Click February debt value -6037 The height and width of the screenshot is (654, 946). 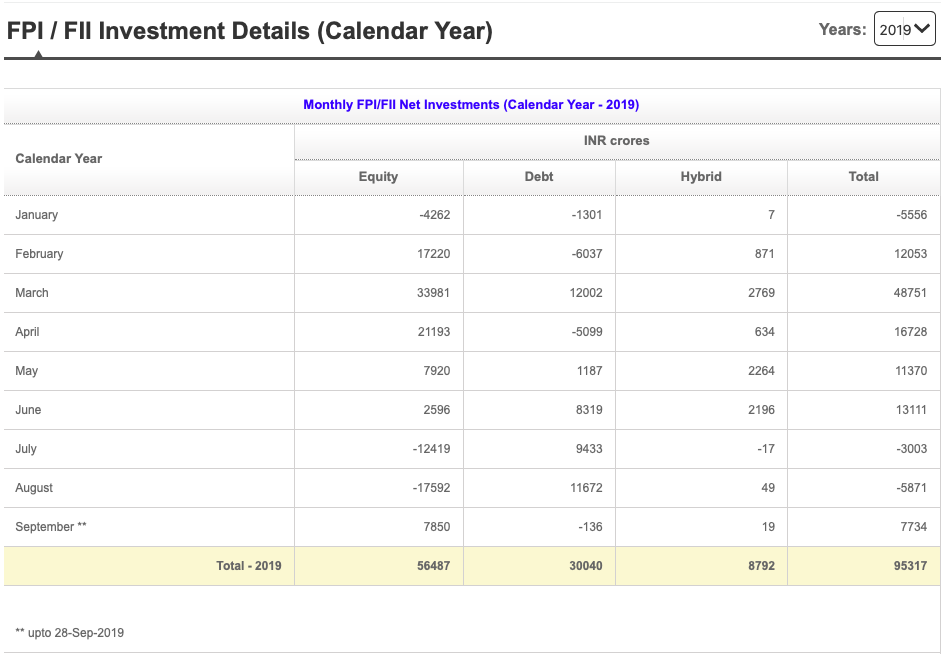click(x=587, y=253)
